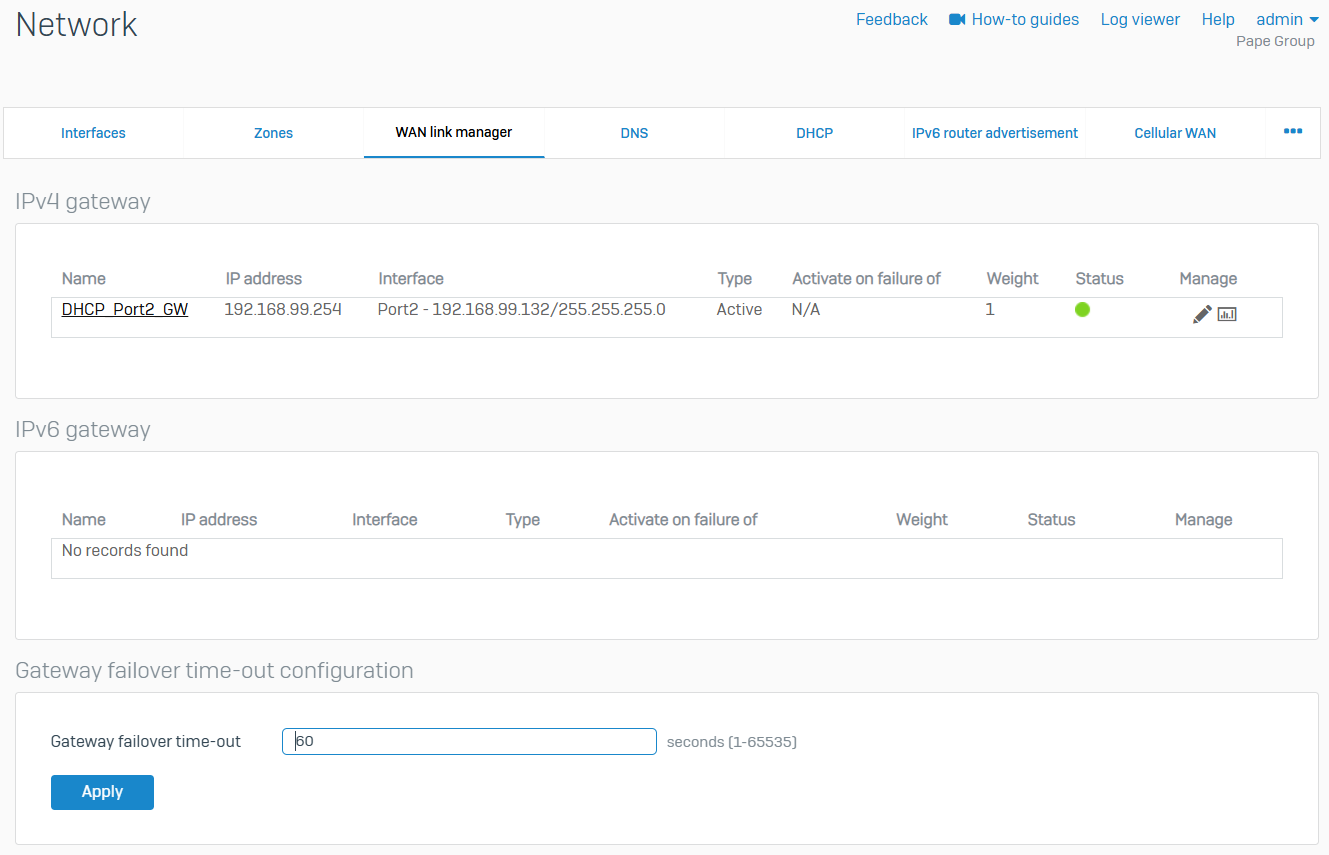This screenshot has height=855, width=1329.
Task: Open the Zones tab
Action: point(273,133)
